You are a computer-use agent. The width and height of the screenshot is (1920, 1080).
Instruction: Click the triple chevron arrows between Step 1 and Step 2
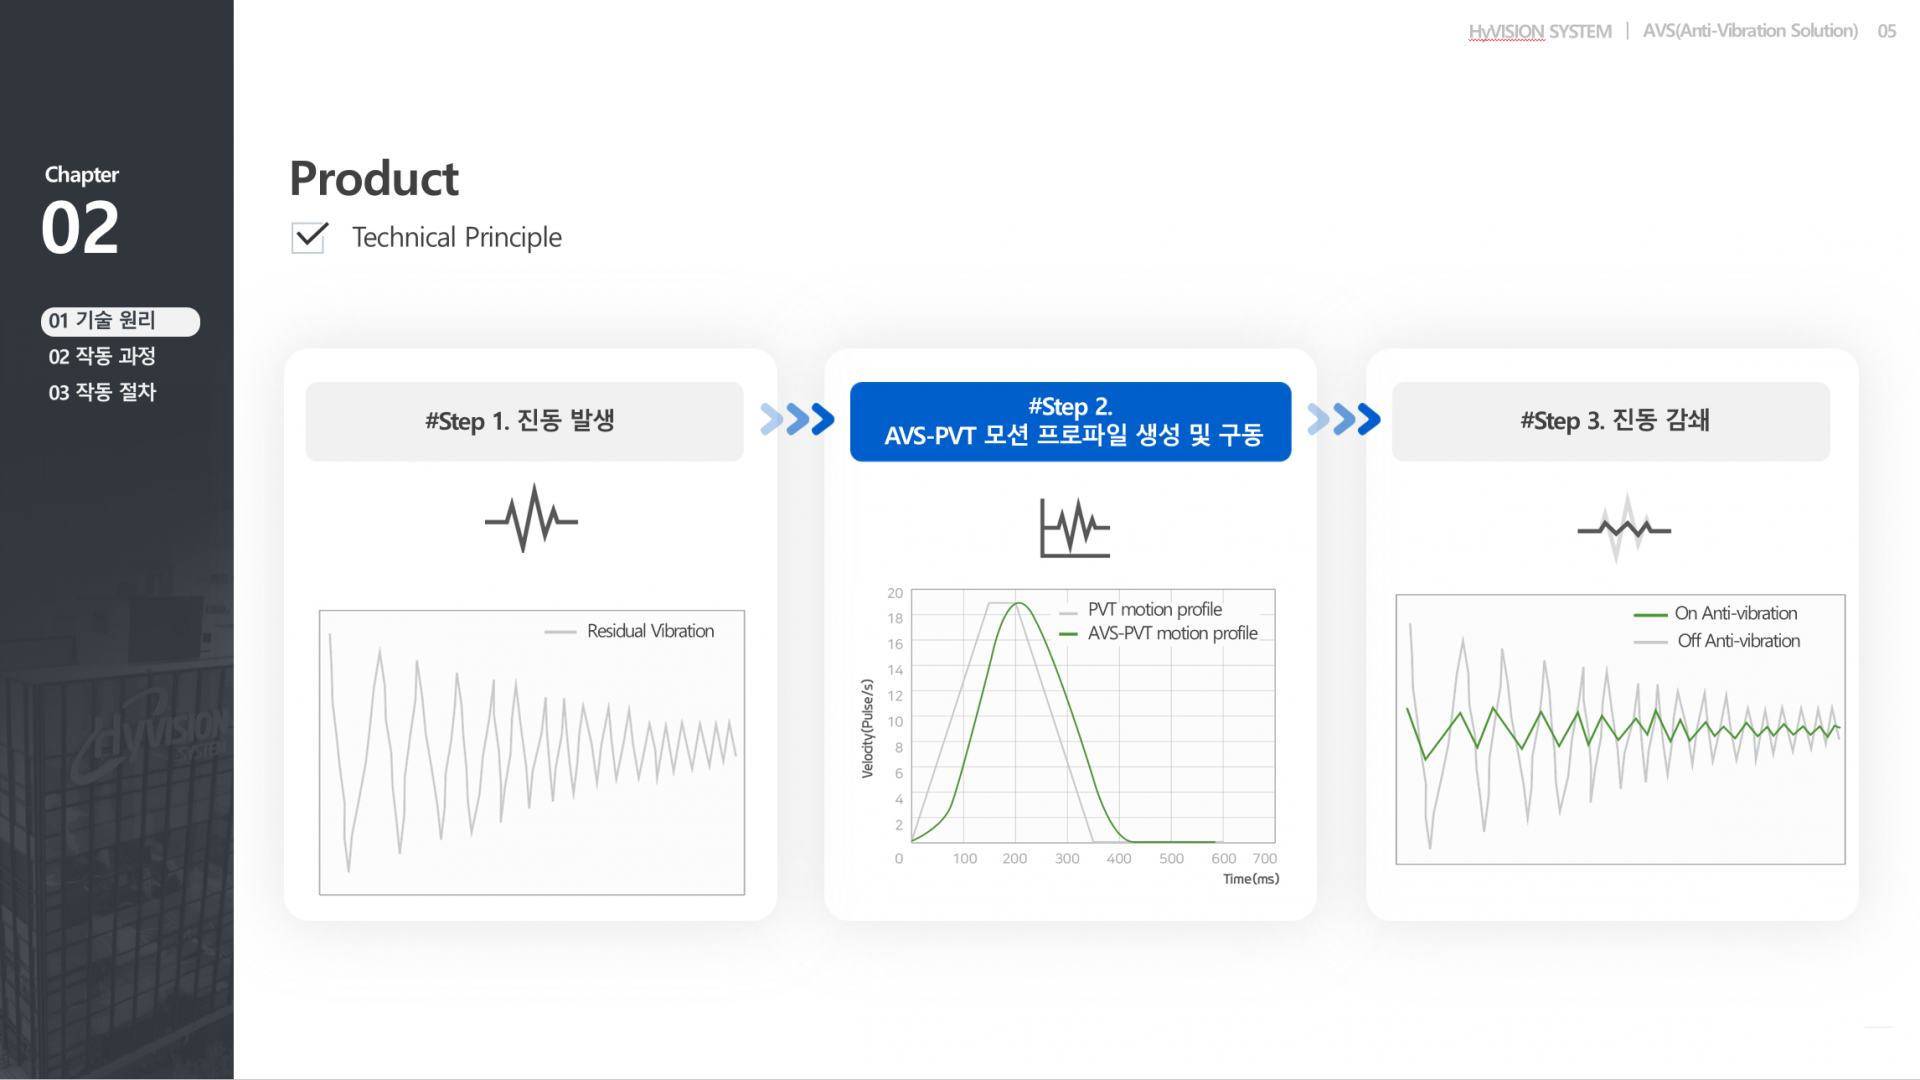point(797,419)
